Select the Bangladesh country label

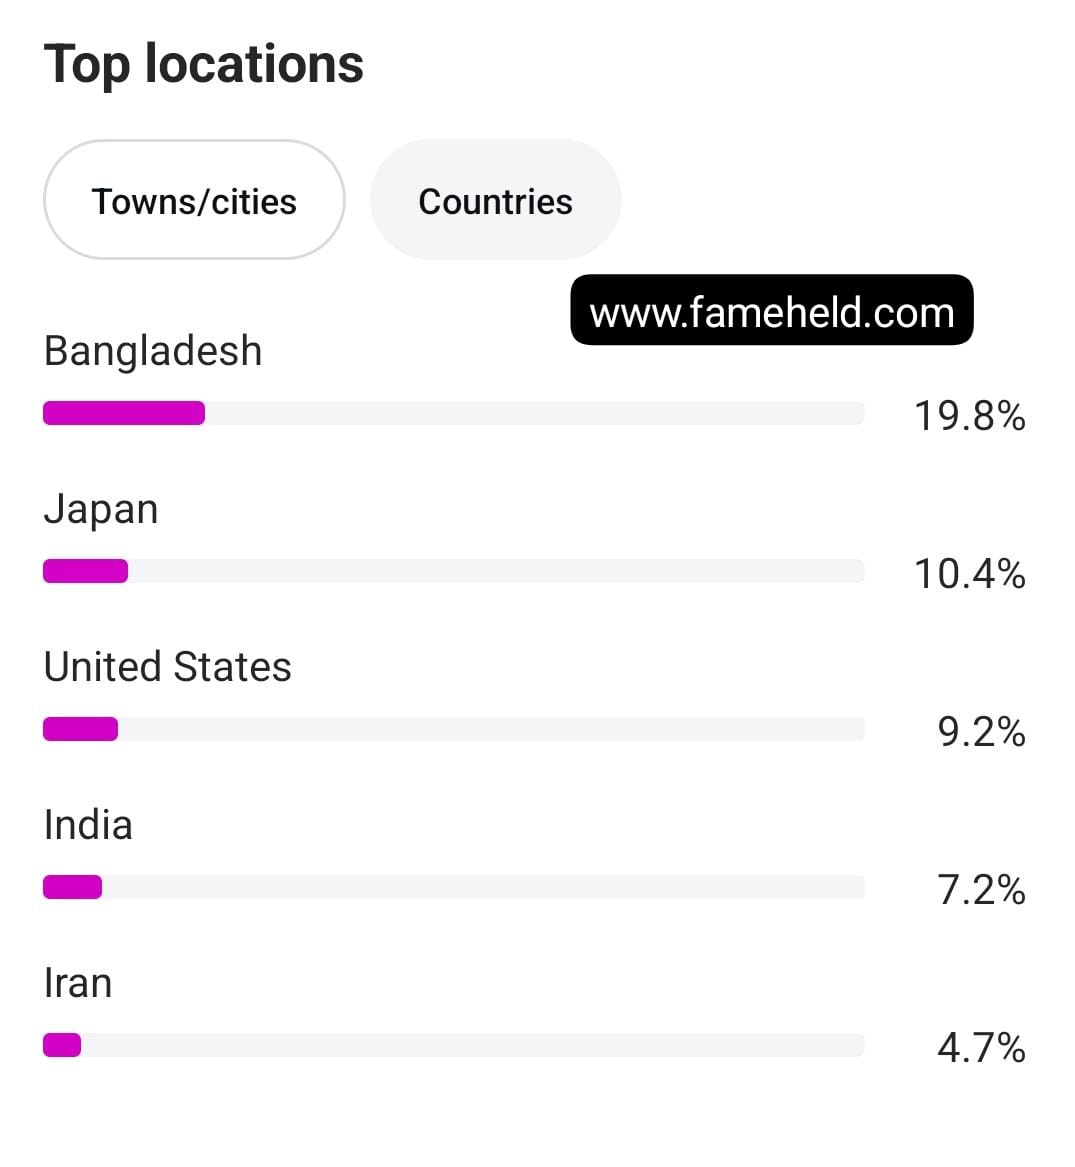tap(153, 351)
